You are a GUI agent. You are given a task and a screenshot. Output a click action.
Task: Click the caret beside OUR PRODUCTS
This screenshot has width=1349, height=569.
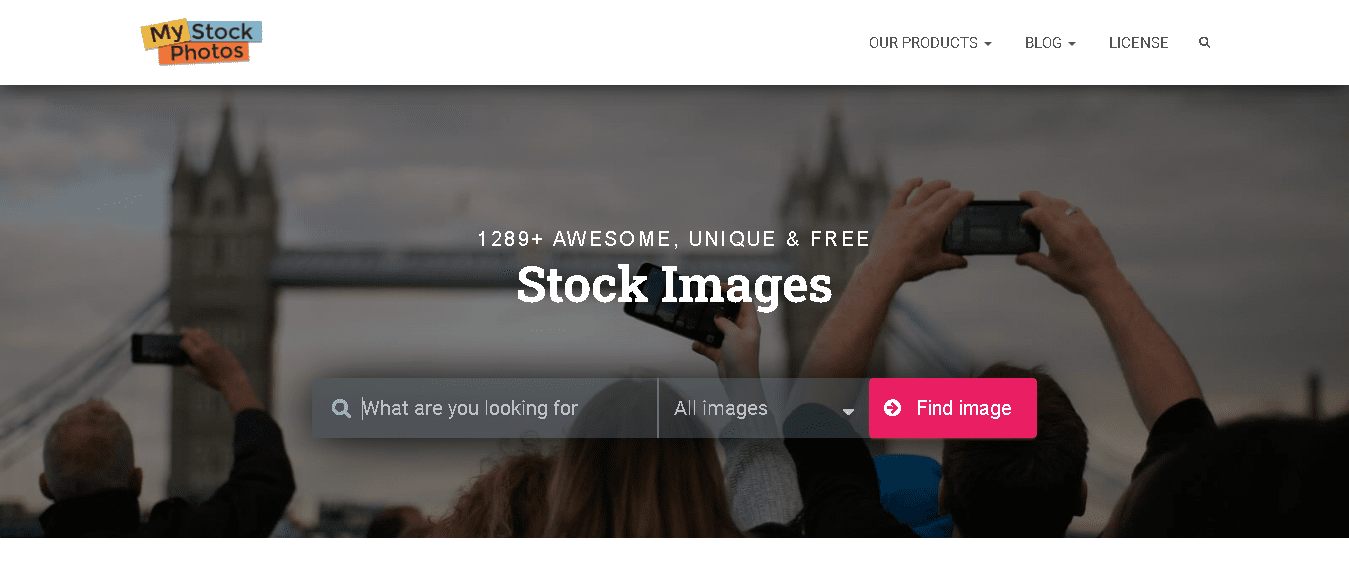(988, 44)
